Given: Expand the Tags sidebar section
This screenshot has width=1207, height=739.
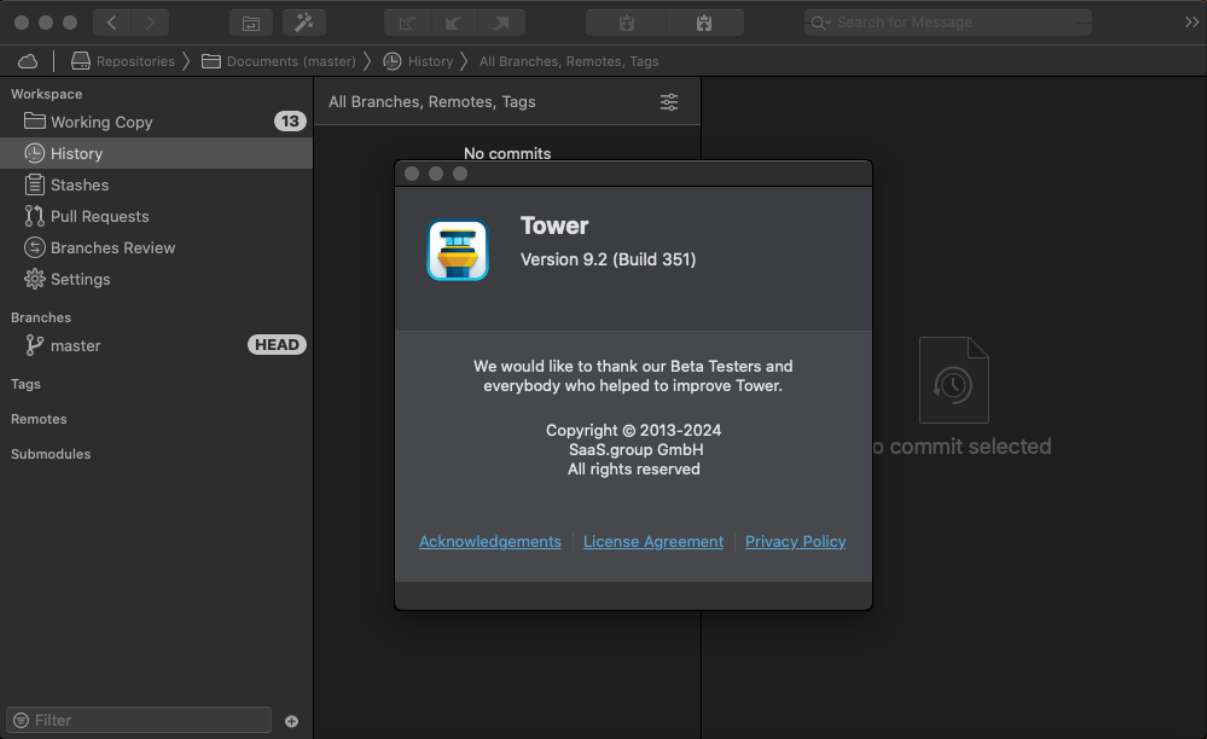Looking at the screenshot, I should [26, 384].
